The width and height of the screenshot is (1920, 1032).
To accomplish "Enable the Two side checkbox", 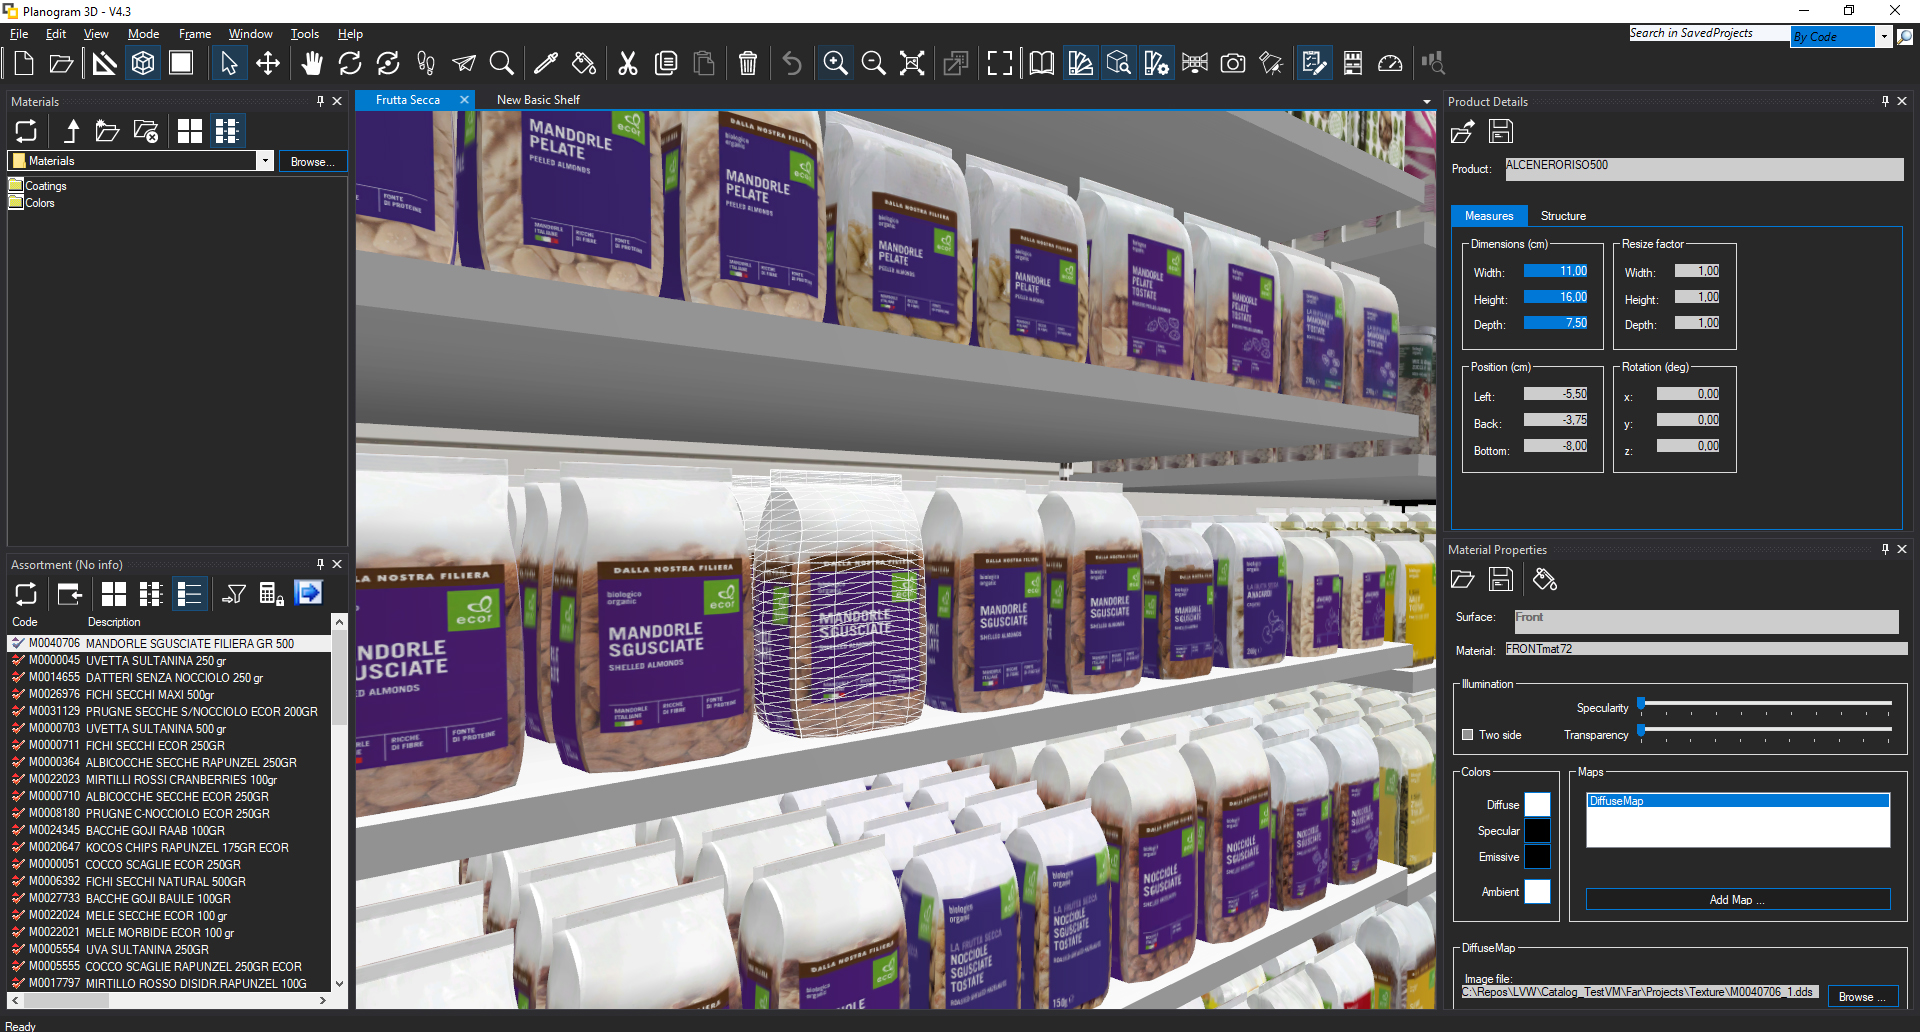I will pos(1468,735).
